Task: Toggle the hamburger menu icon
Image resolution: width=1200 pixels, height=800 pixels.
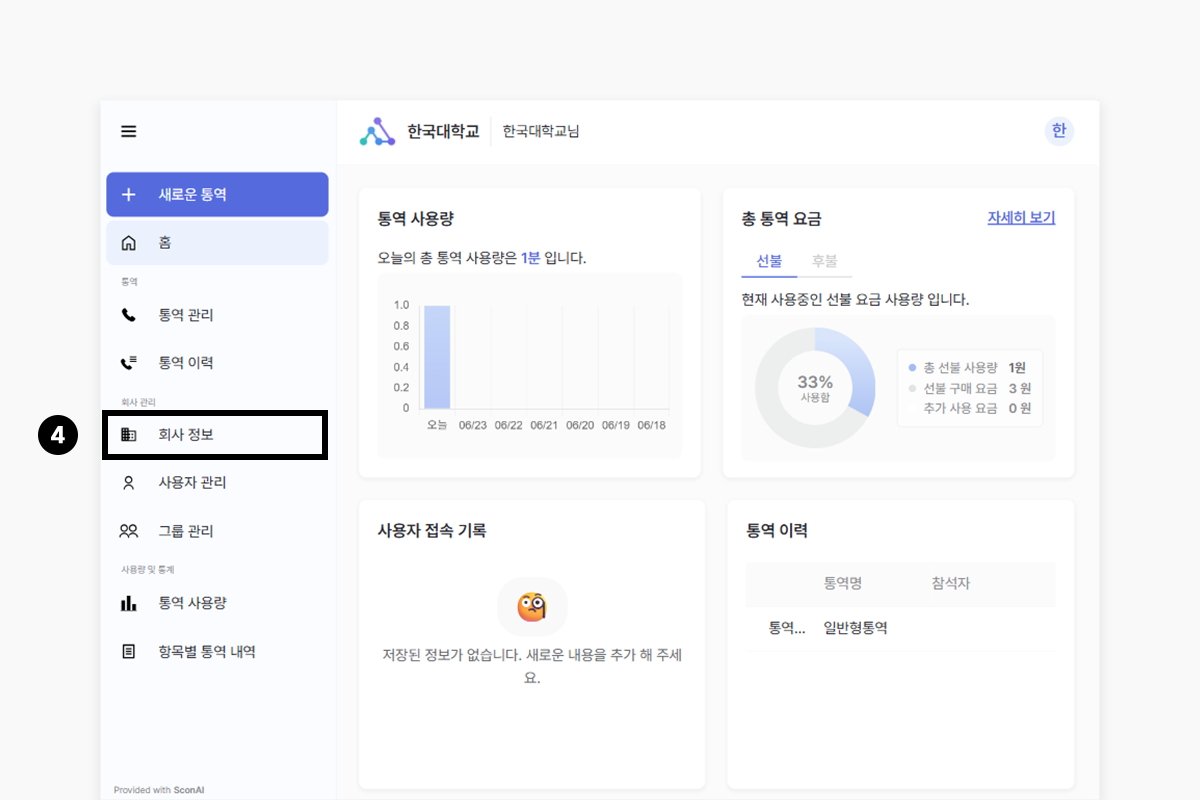Action: [129, 131]
